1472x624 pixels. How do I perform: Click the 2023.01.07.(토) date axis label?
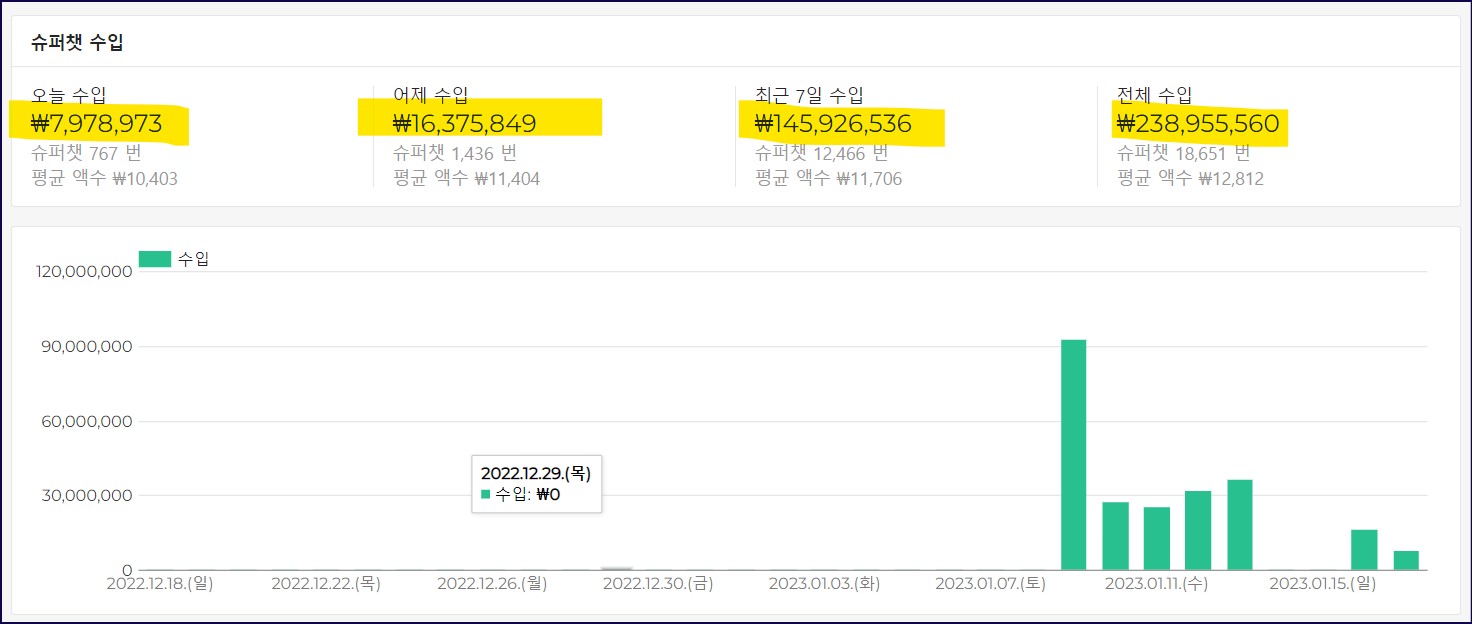tap(990, 583)
